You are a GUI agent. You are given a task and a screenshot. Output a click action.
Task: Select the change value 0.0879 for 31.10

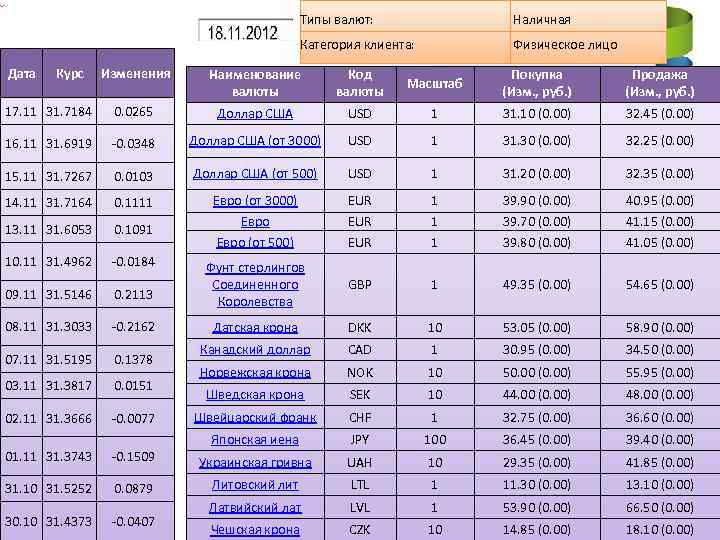pos(133,488)
